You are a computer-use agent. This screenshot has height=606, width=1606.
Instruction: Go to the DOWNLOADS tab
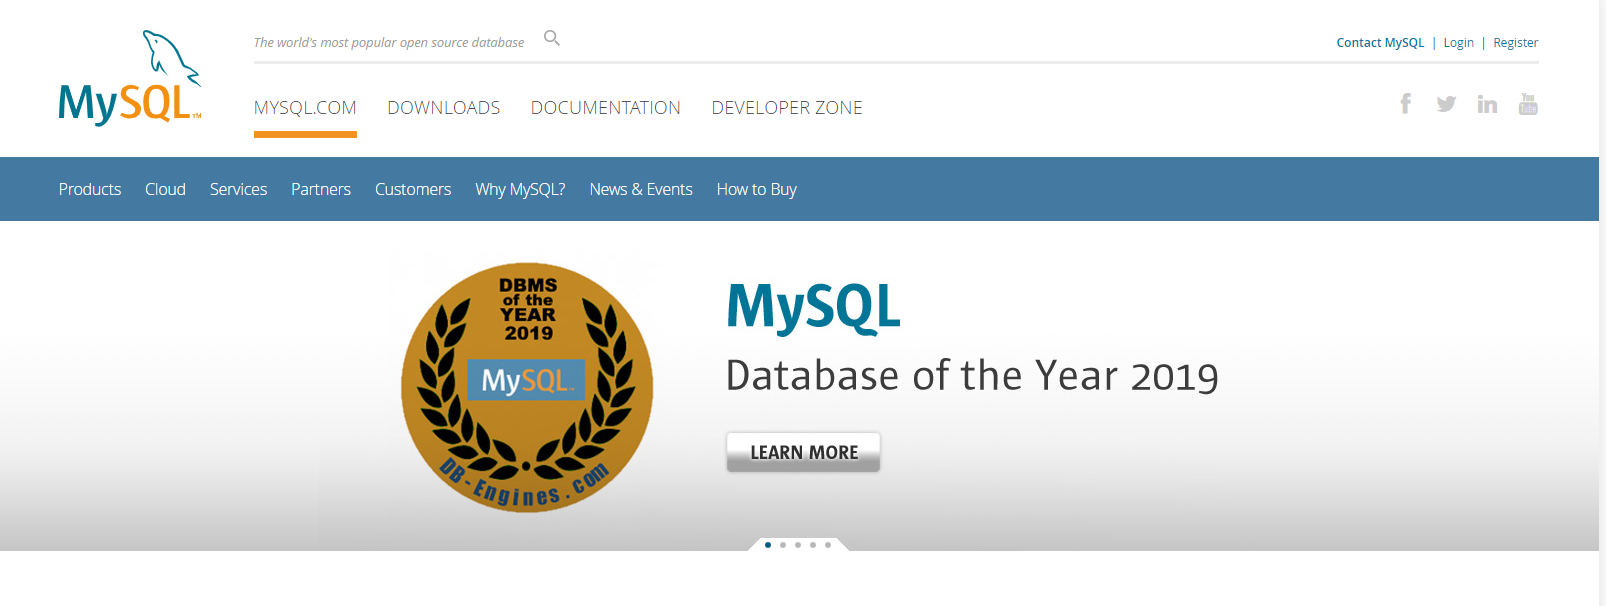tap(444, 108)
